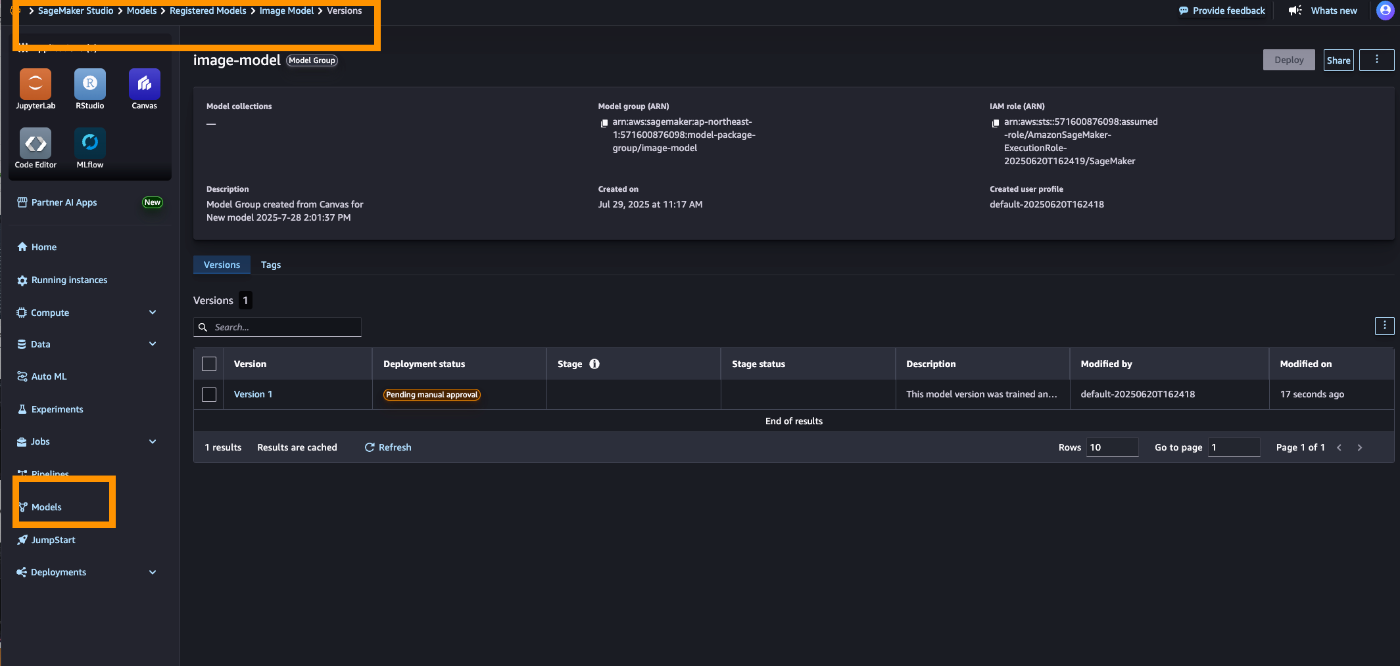Viewport: 1400px width, 666px height.
Task: Open Auto ML sidebar icon
Action: click(22, 376)
